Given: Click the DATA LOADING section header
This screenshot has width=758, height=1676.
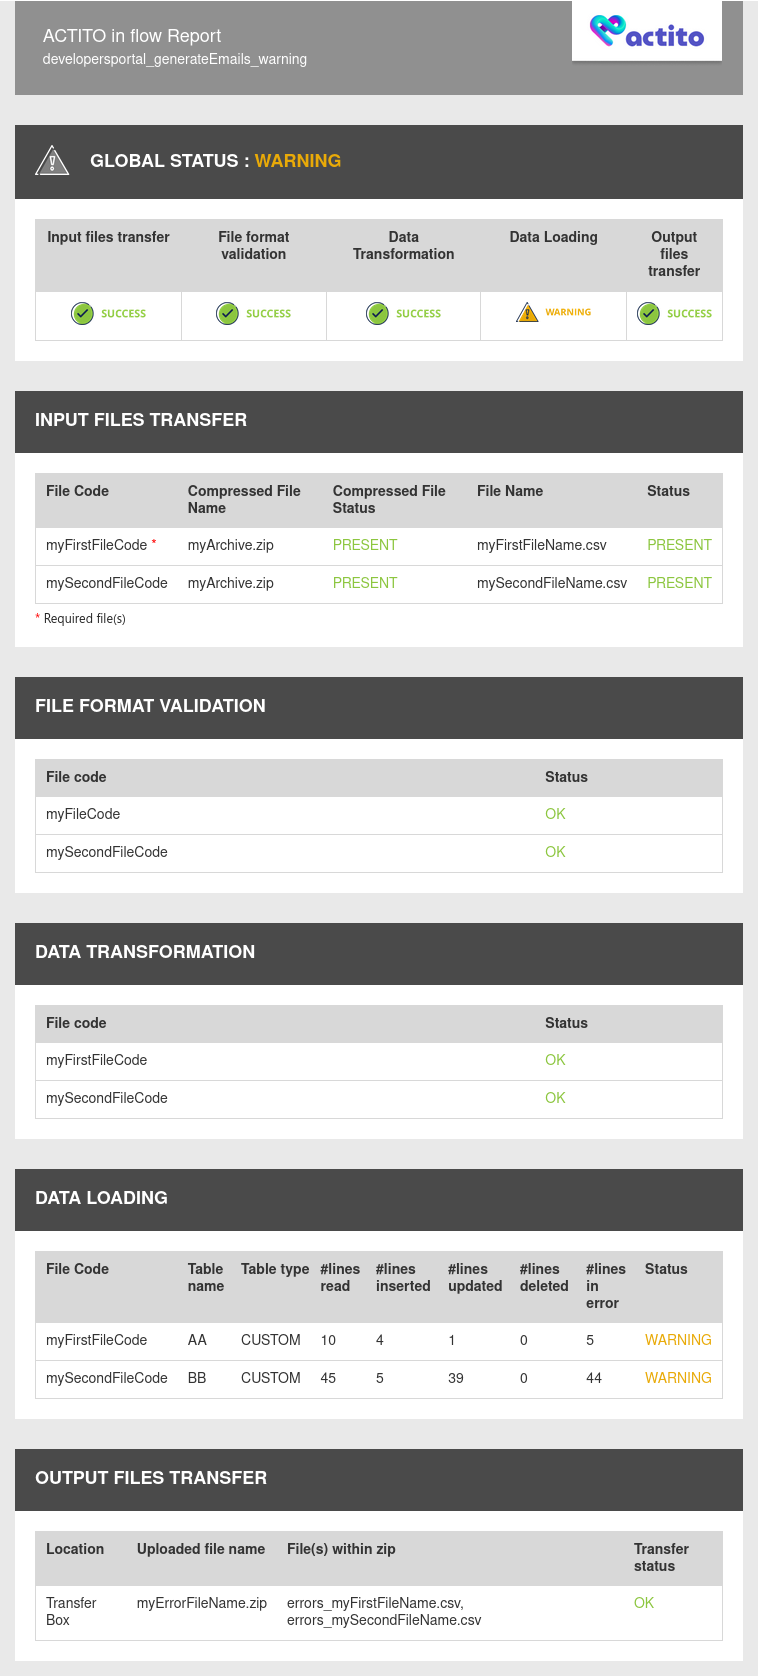Looking at the screenshot, I should pos(101,1198).
